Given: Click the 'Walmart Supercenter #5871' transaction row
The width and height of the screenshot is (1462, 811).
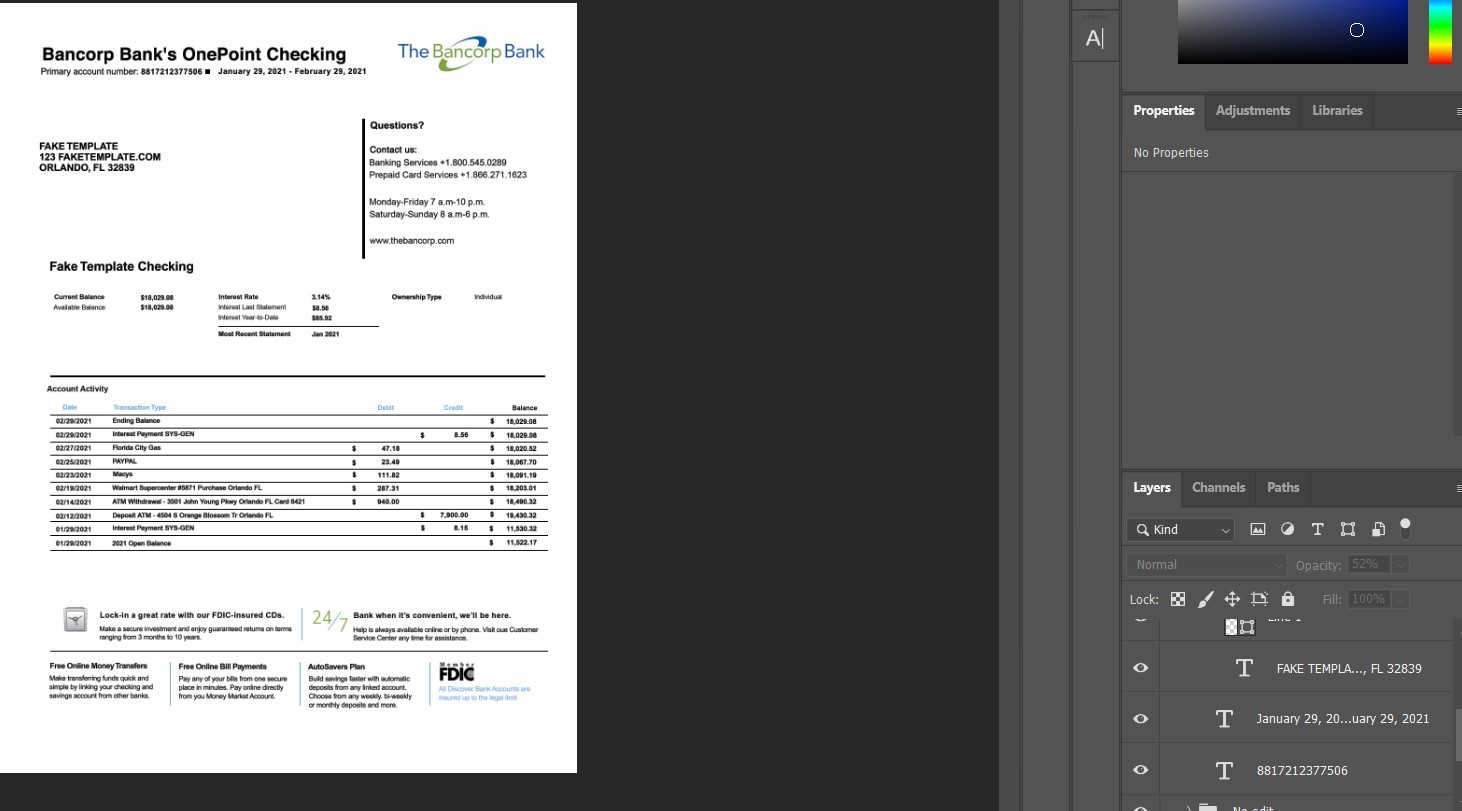Looking at the screenshot, I should tap(299, 488).
